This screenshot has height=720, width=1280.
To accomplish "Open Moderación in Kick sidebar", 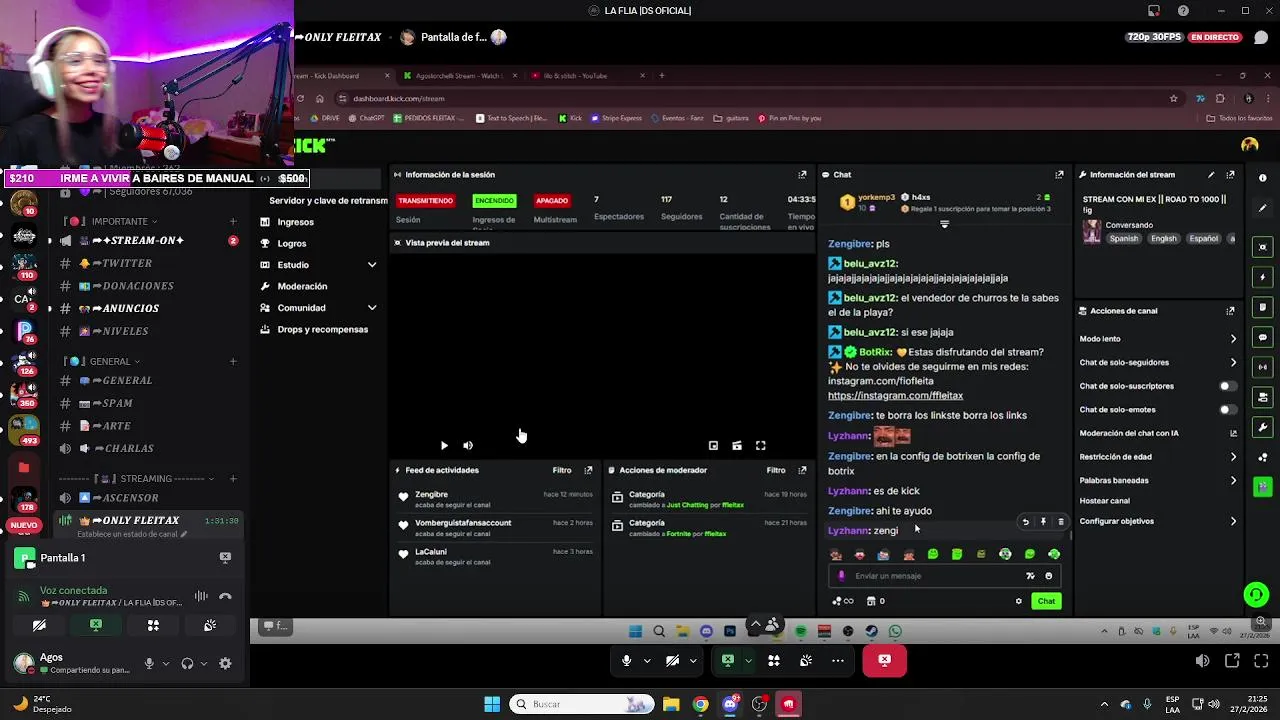I will (302, 286).
